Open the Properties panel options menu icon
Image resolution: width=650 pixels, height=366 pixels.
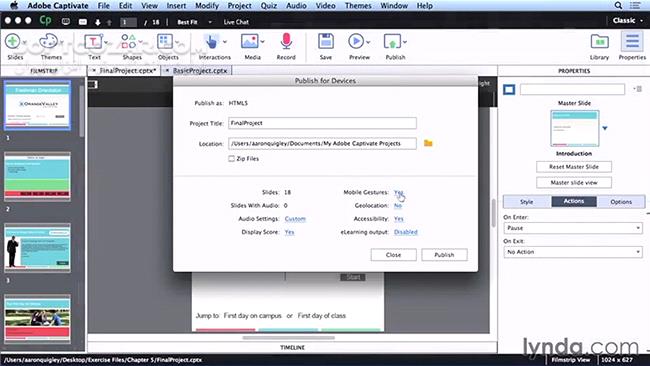click(638, 89)
